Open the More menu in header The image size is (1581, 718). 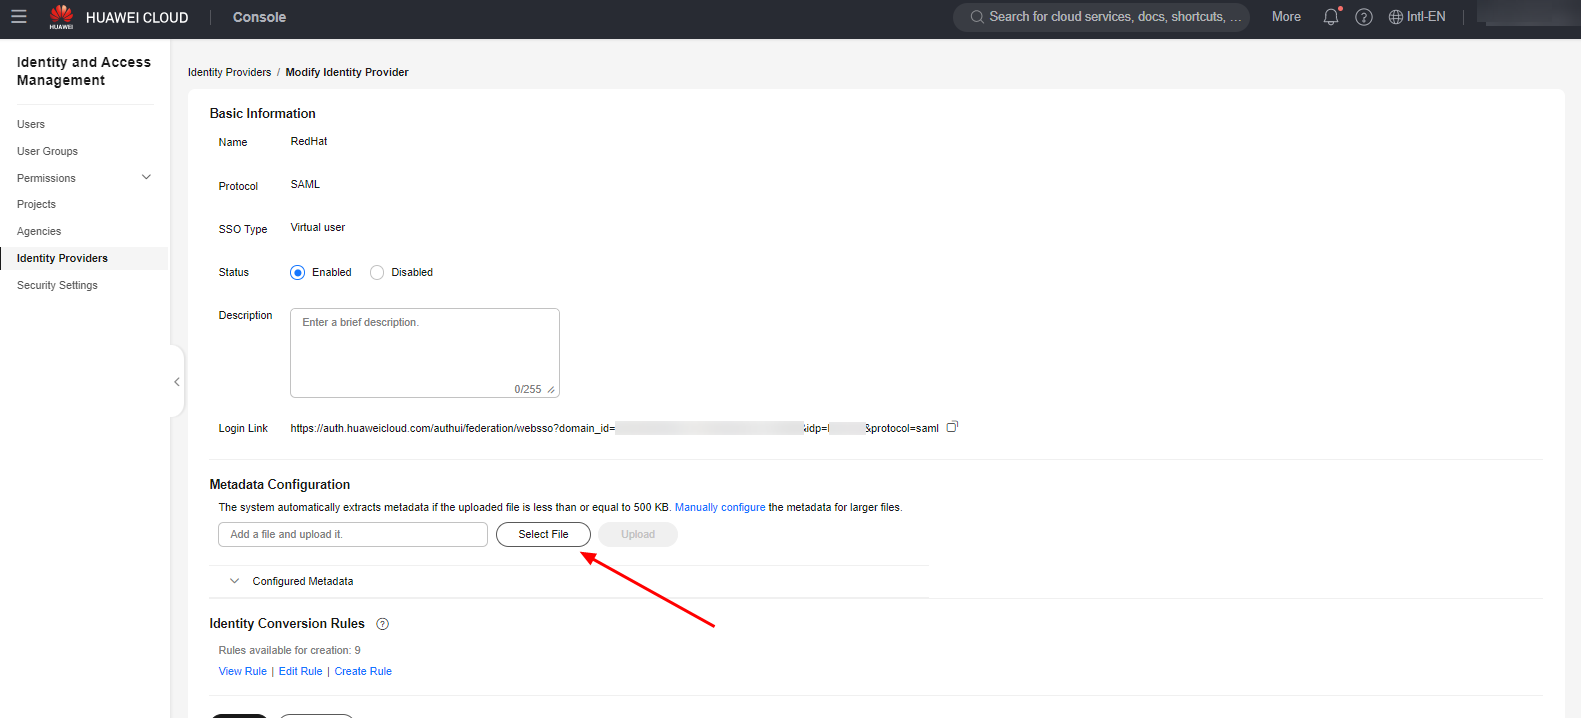pyautogui.click(x=1286, y=17)
